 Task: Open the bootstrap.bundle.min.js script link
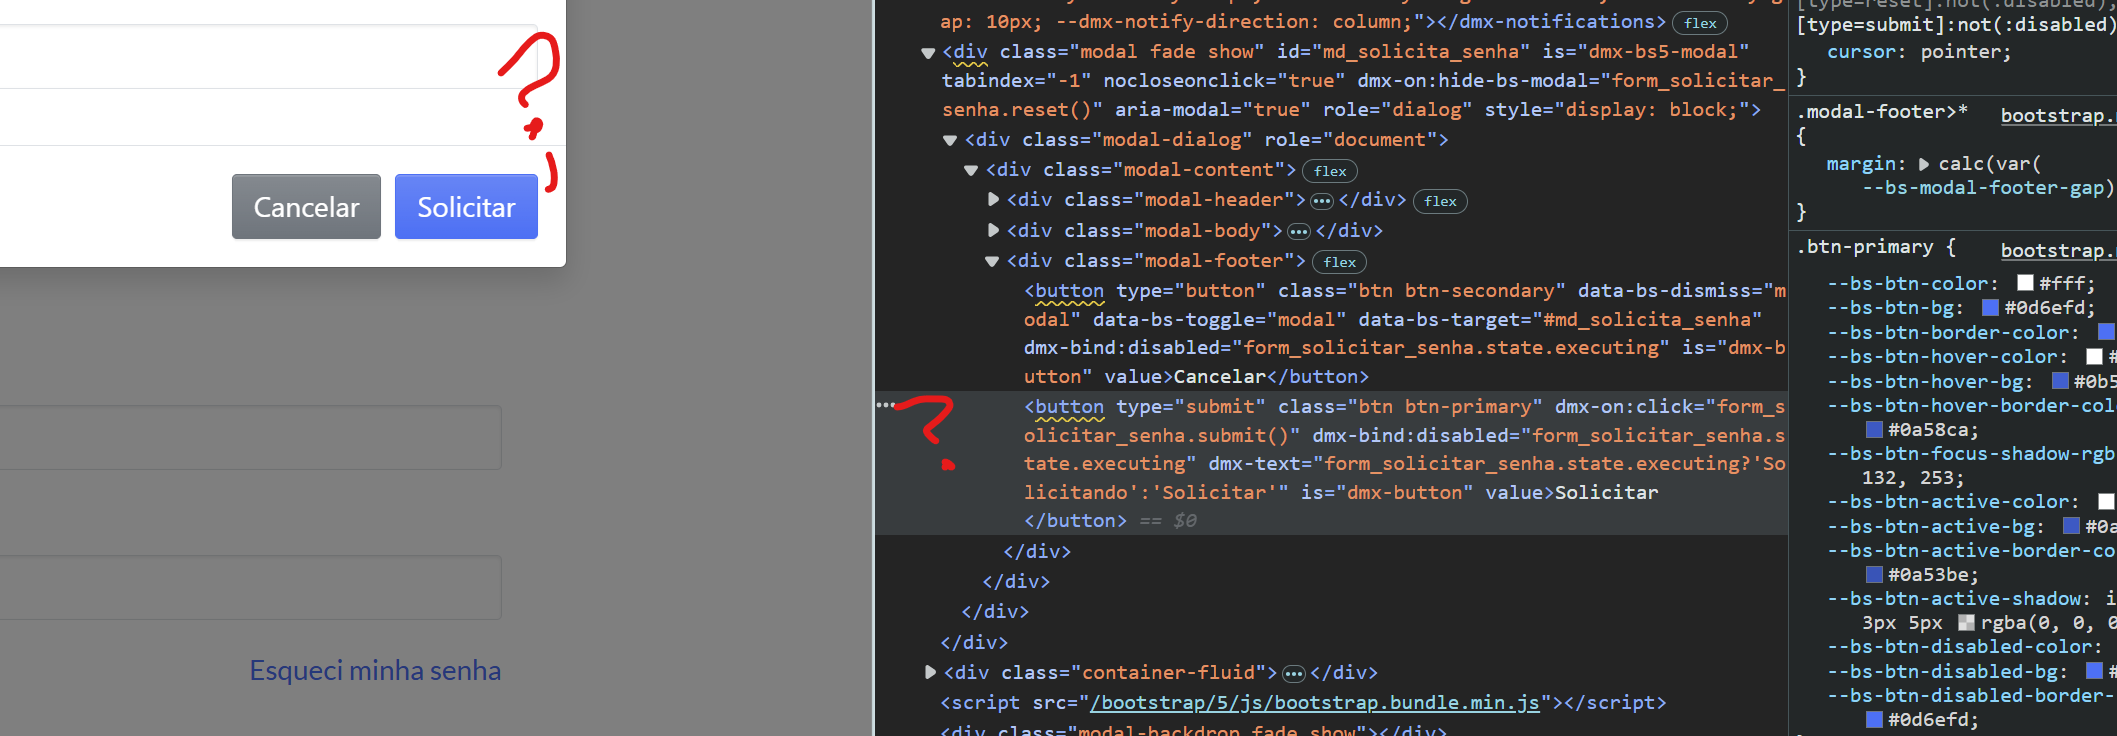pyautogui.click(x=1314, y=703)
